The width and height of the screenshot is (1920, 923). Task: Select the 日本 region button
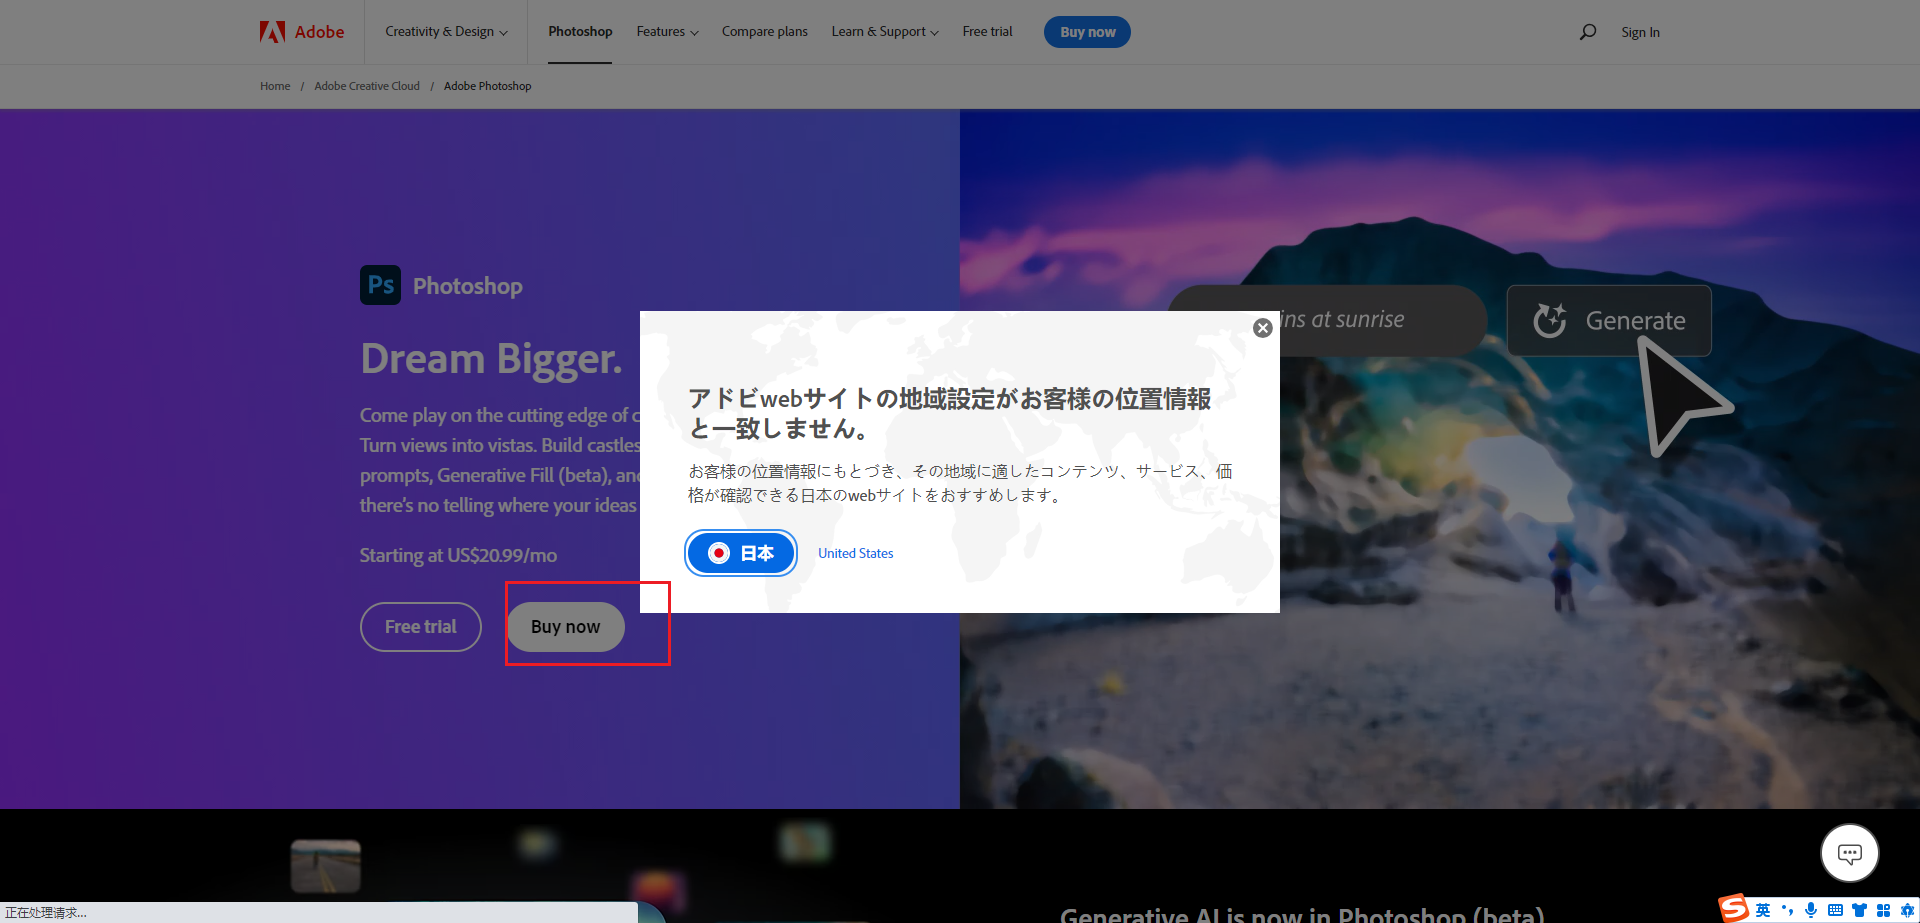[x=740, y=553]
